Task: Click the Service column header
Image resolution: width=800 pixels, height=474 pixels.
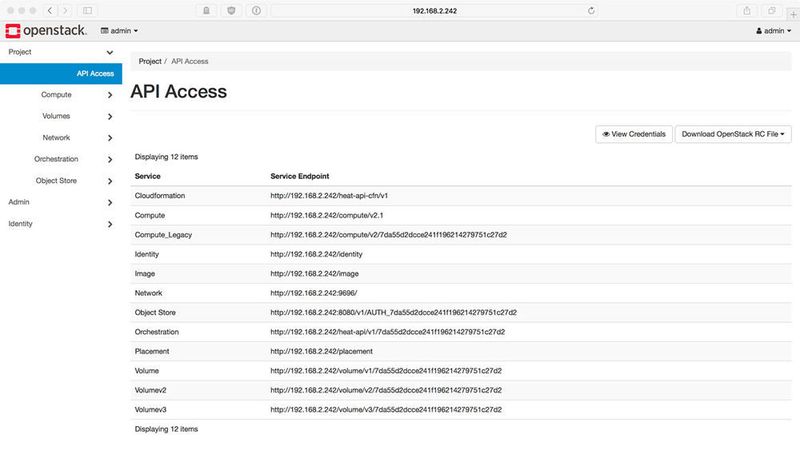Action: pyautogui.click(x=147, y=176)
